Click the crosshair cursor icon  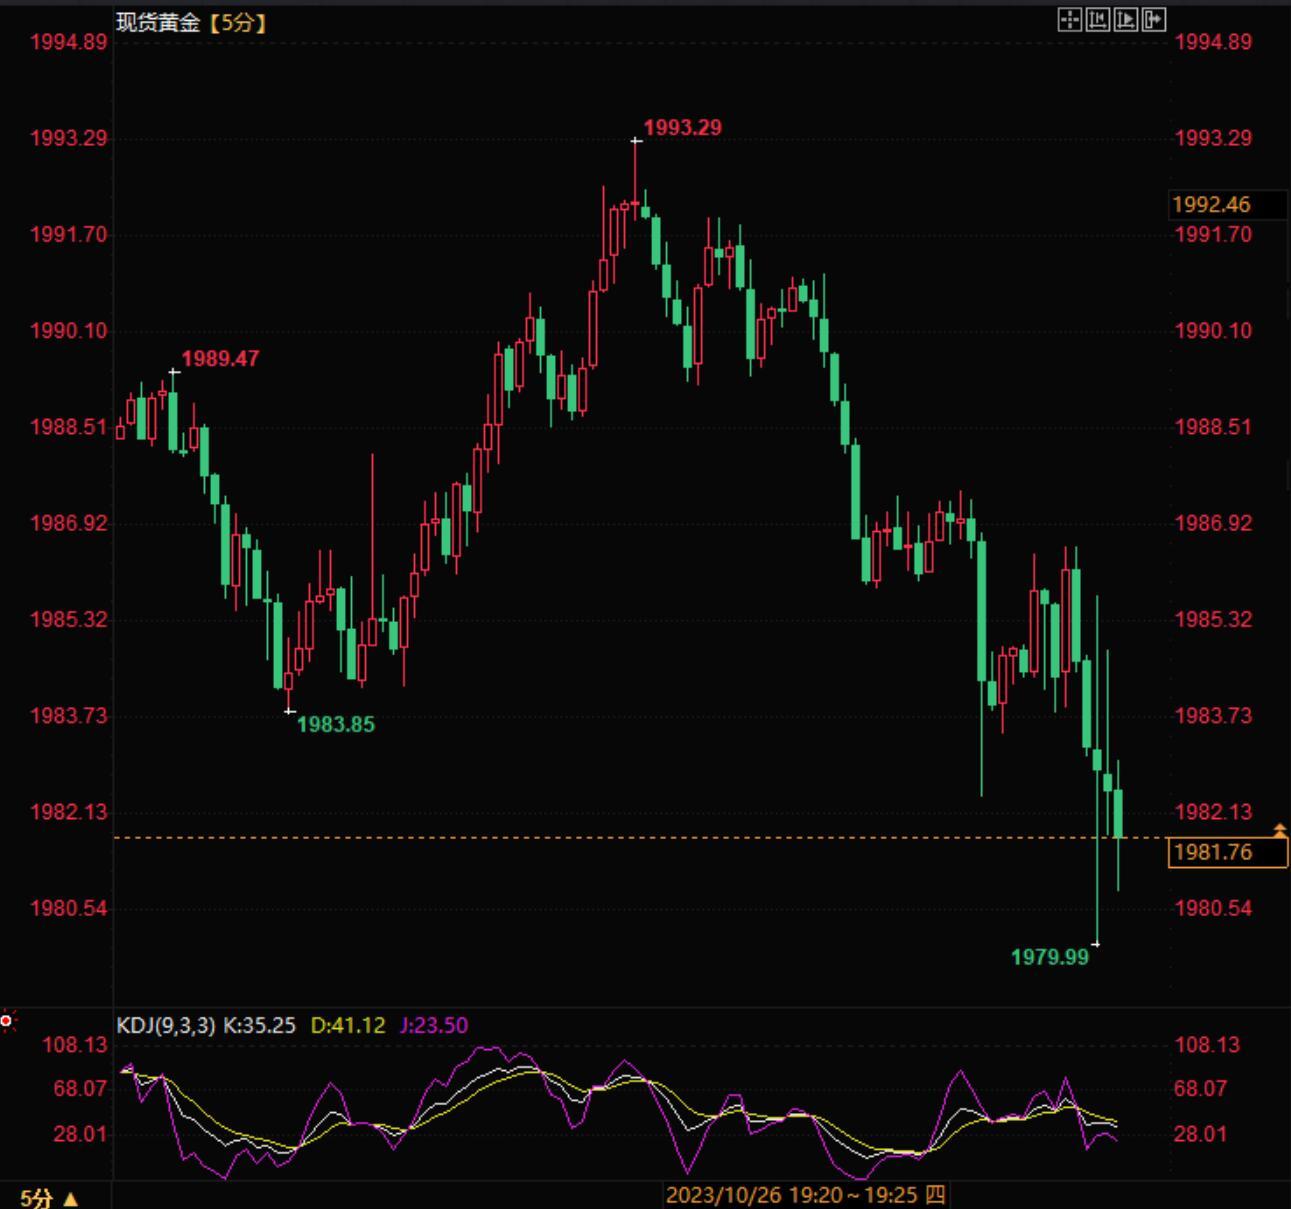pos(1069,19)
